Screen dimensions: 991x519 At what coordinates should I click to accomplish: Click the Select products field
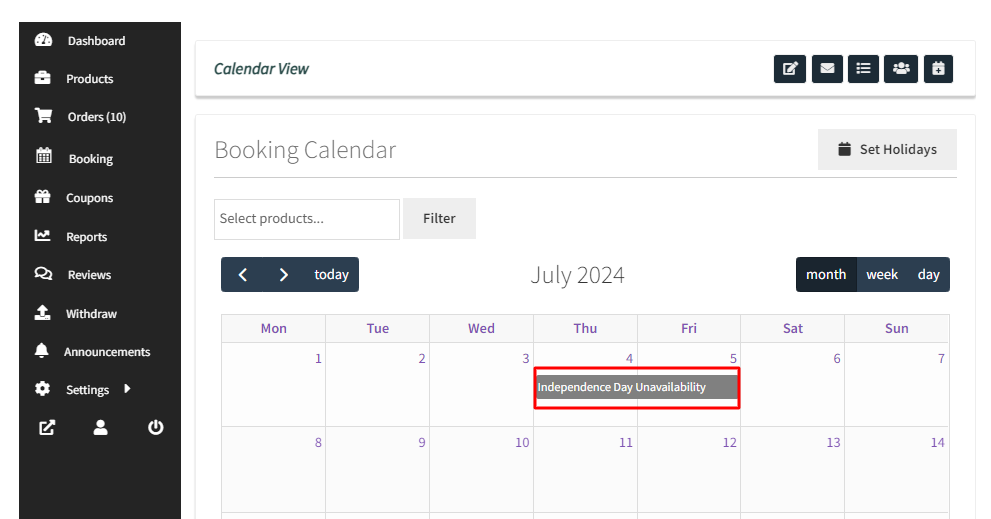coord(307,219)
